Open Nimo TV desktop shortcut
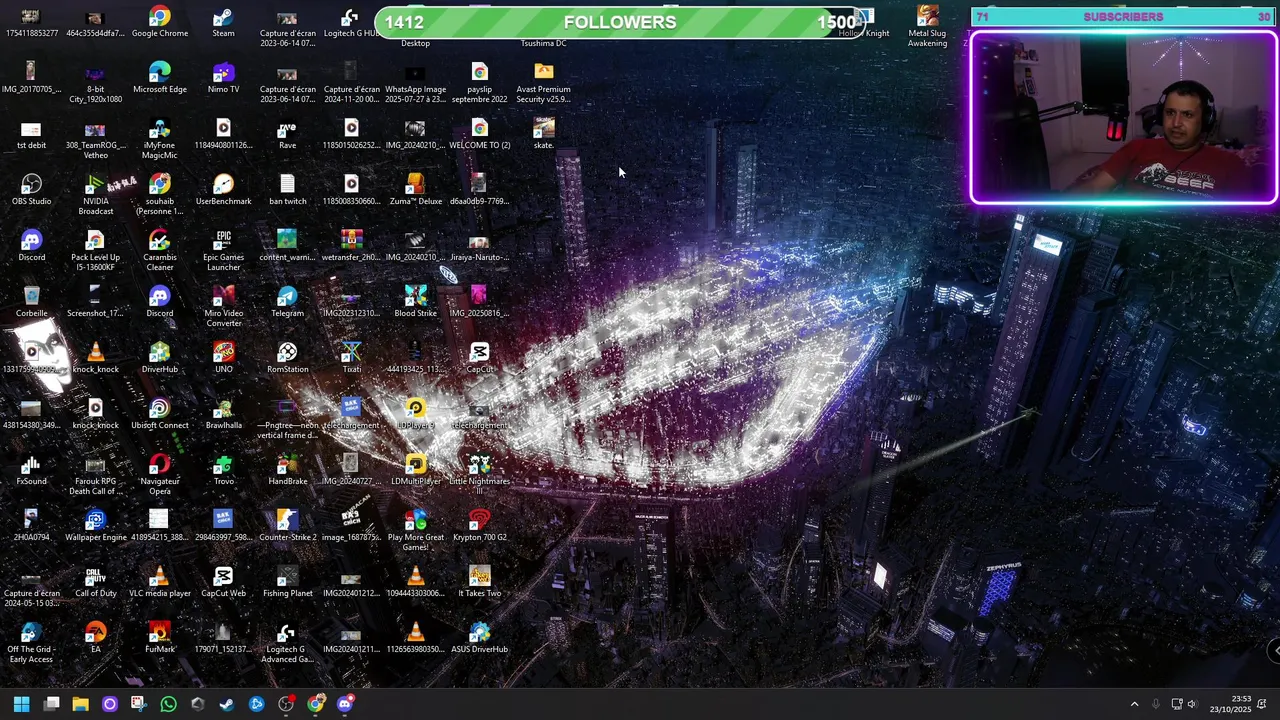 coord(224,79)
